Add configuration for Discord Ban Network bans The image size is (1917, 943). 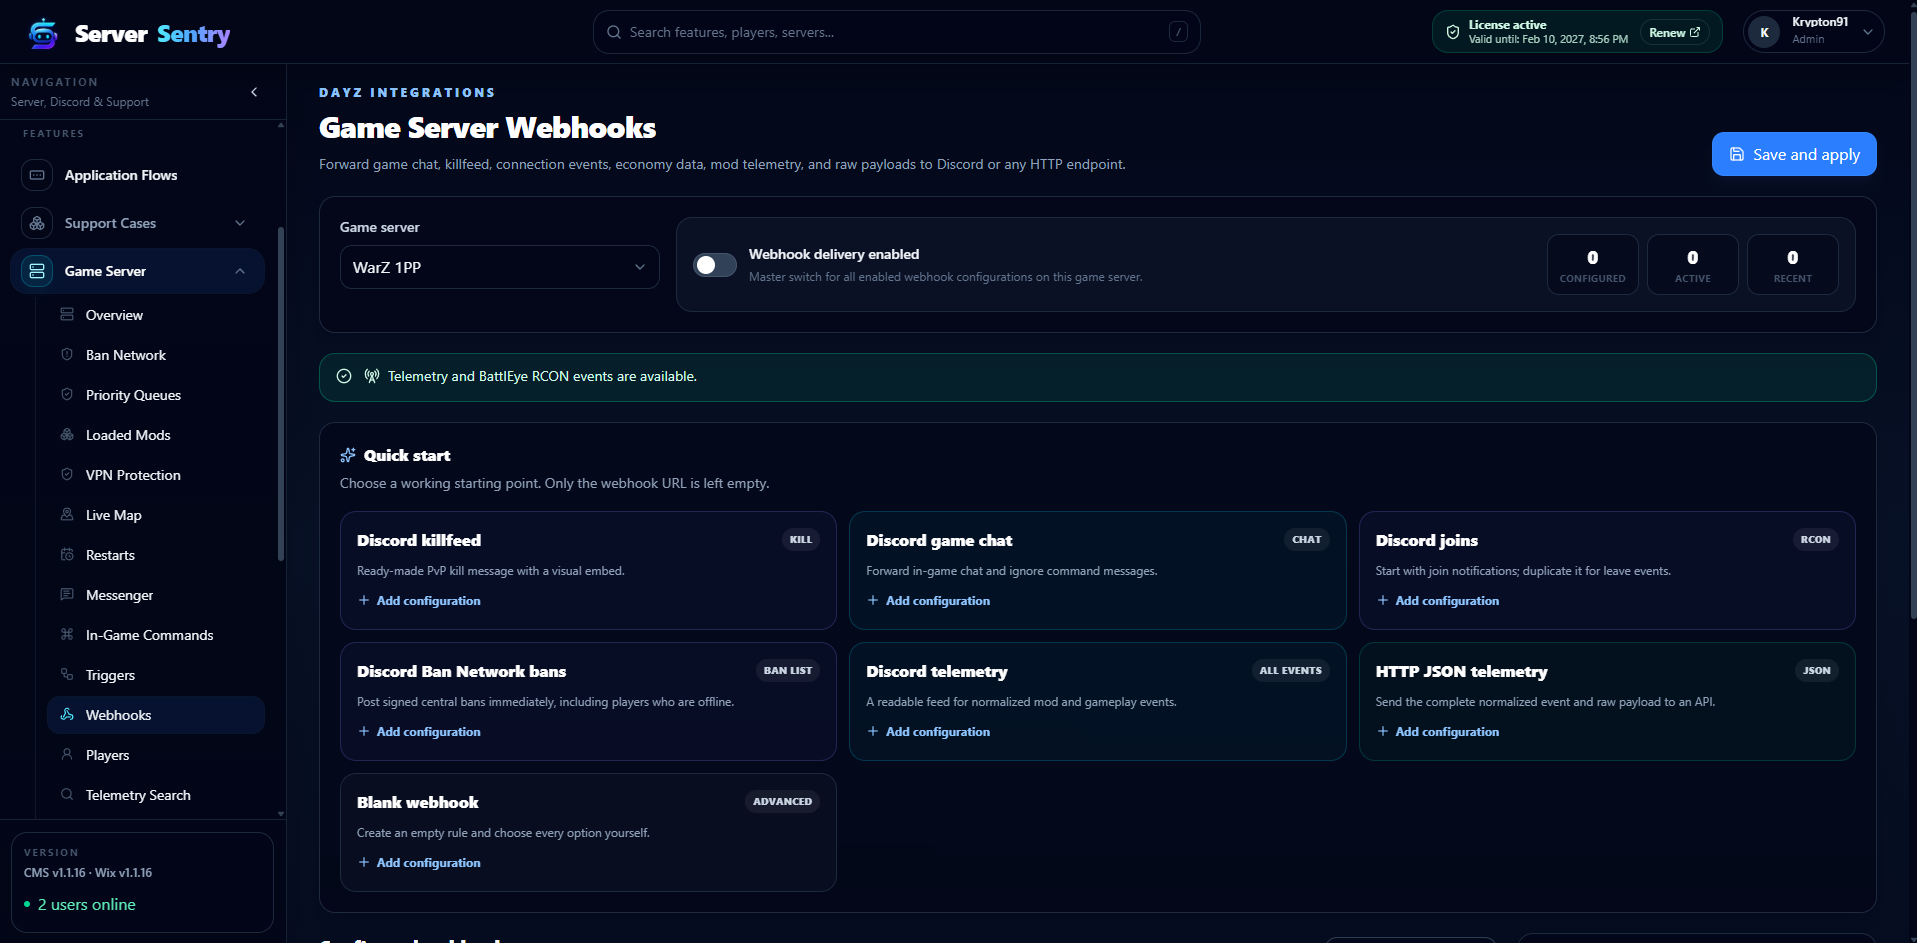click(419, 732)
